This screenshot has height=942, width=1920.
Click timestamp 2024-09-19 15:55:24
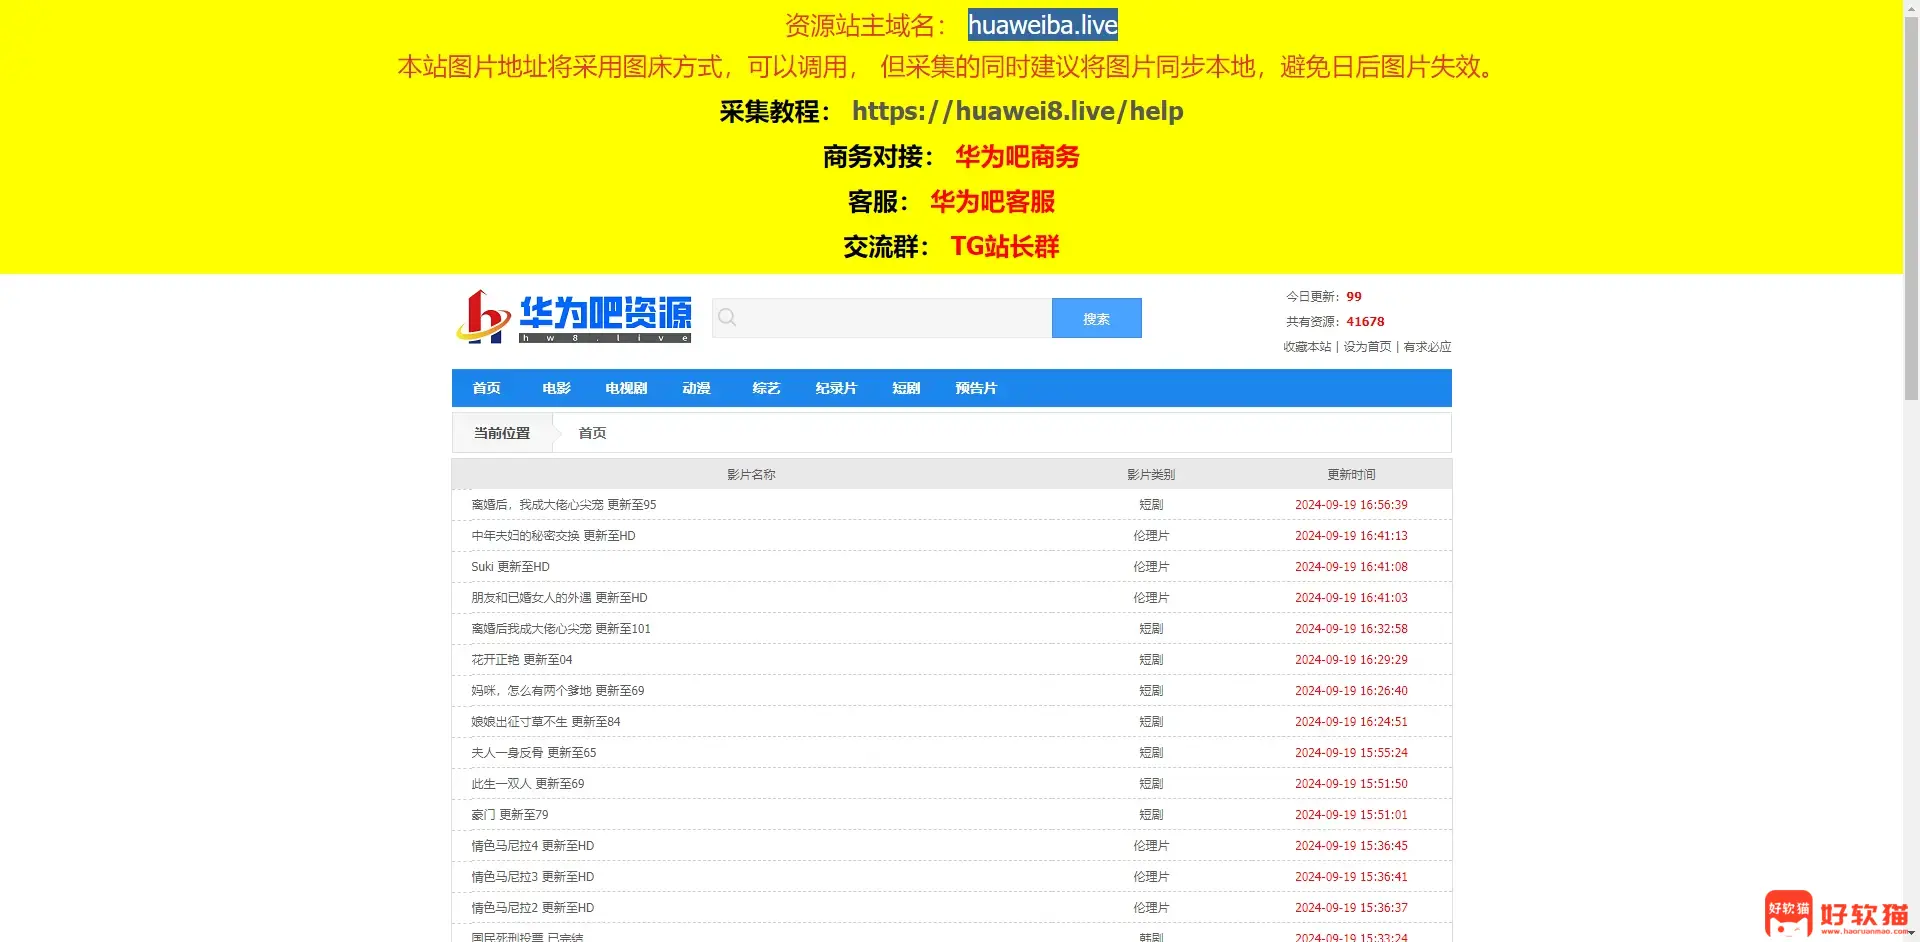(x=1351, y=753)
